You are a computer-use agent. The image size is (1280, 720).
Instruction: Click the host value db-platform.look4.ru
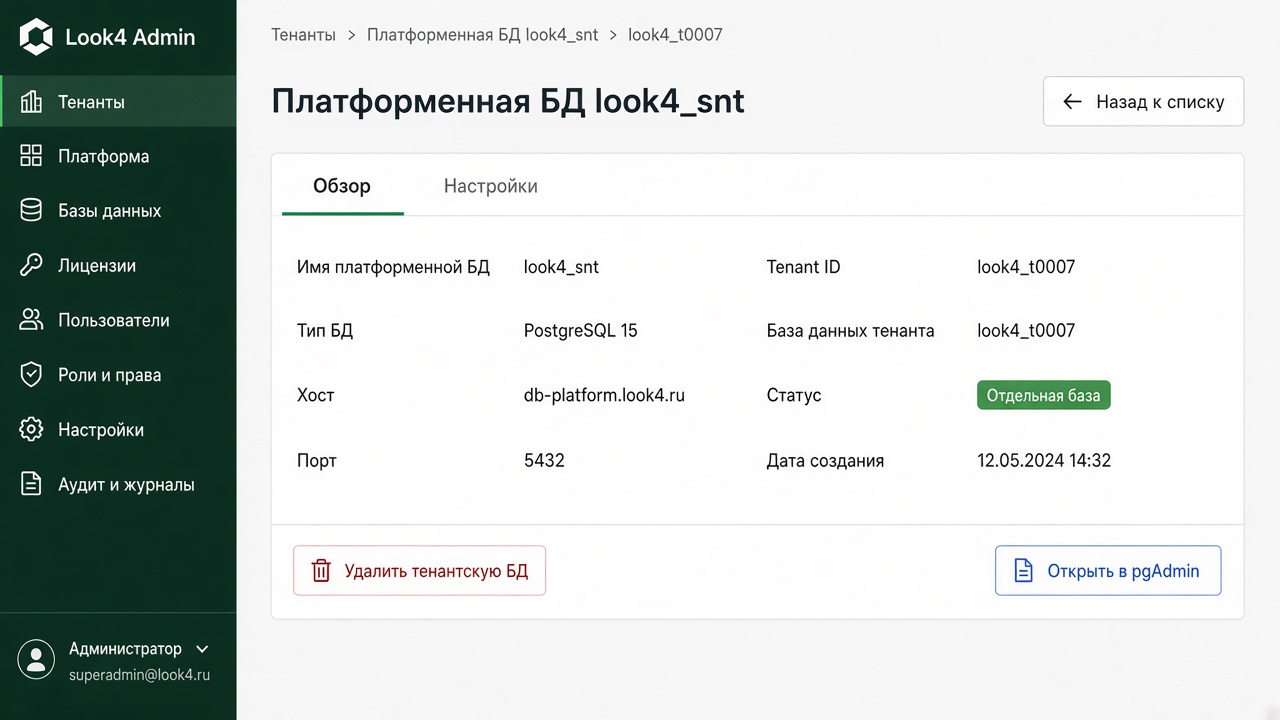(604, 395)
